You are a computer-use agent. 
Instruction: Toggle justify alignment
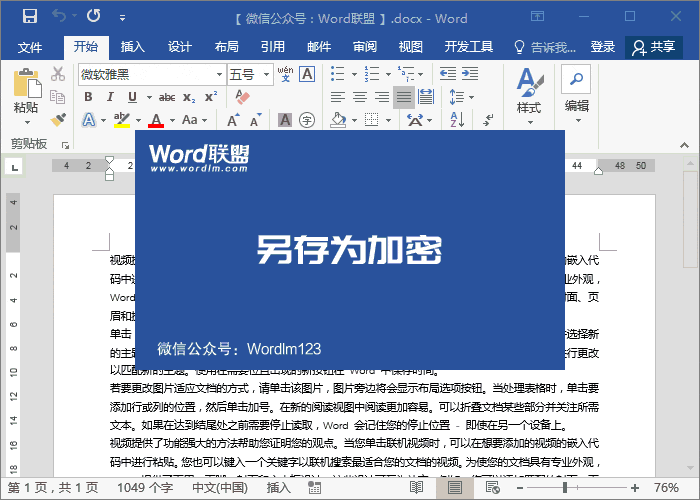click(404, 97)
